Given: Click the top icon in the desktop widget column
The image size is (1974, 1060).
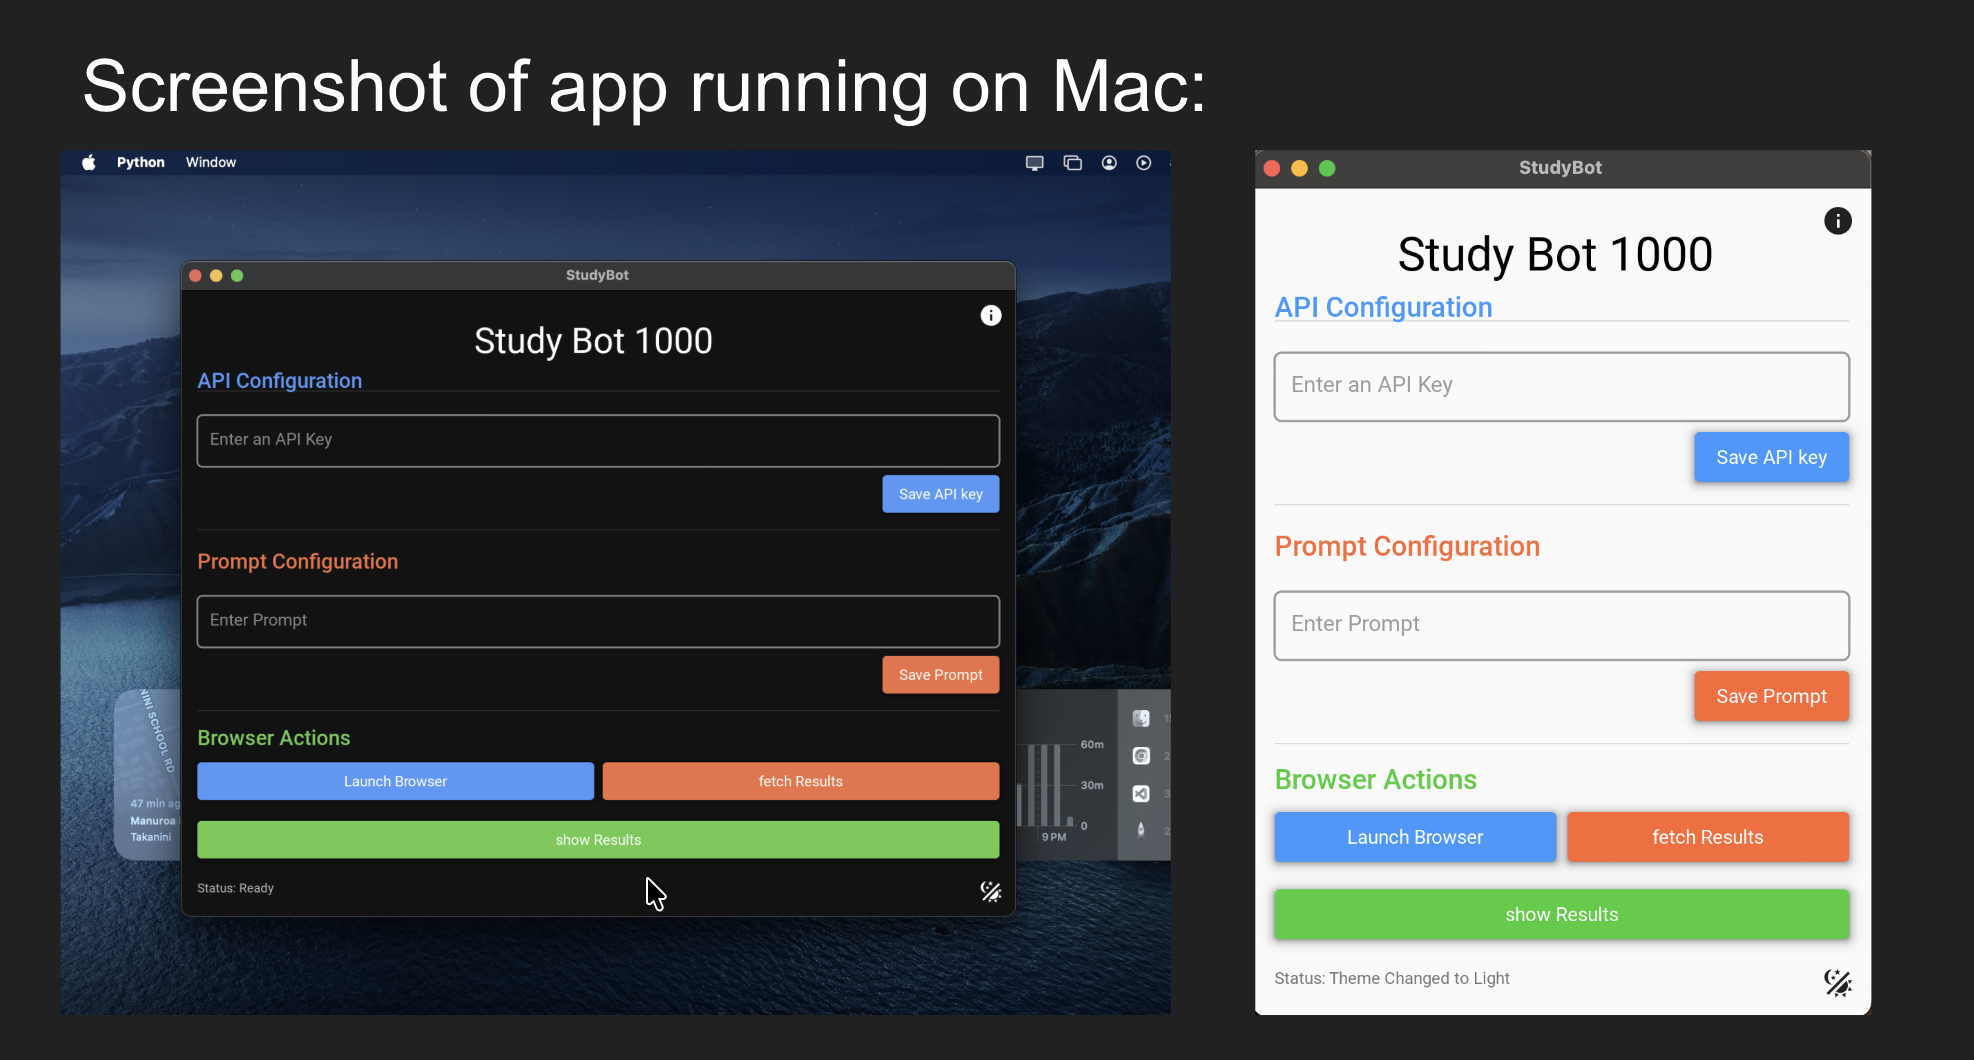Looking at the screenshot, I should 1141,718.
